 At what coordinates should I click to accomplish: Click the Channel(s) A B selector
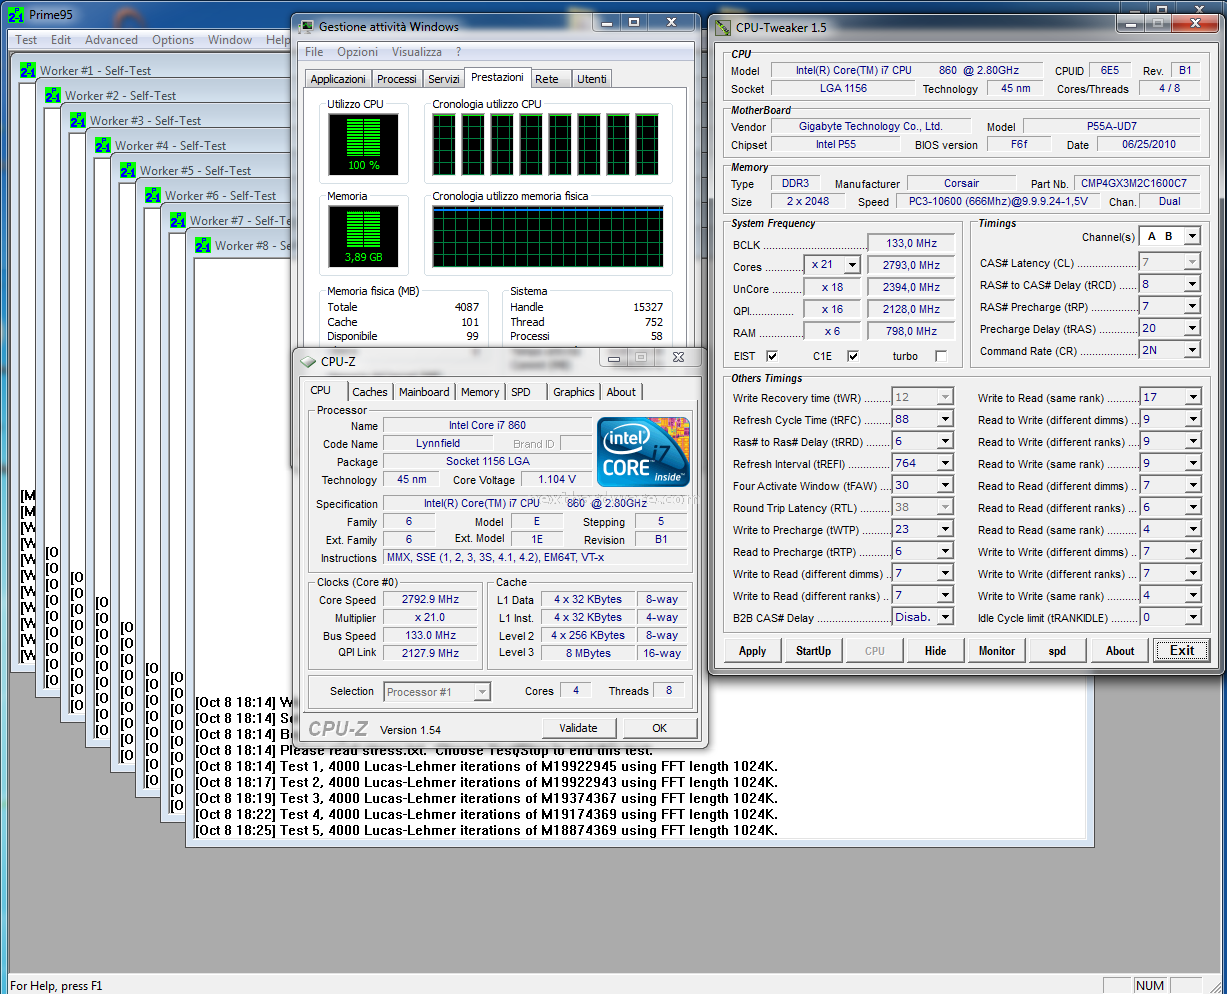[x=1170, y=237]
